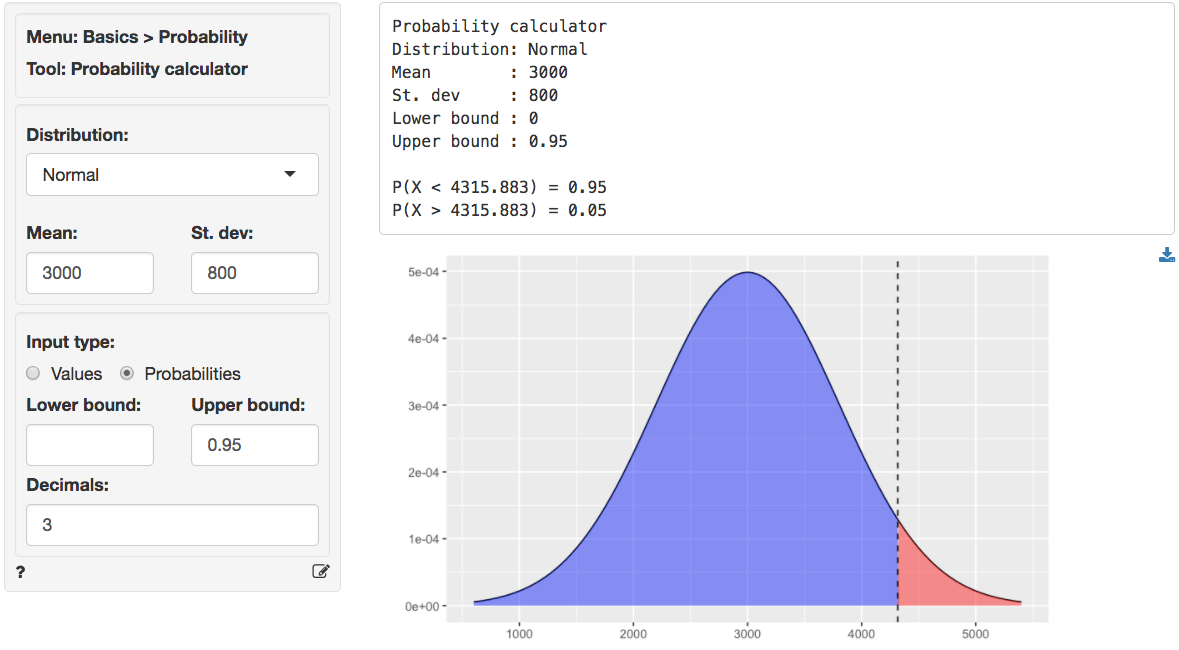Select the Probabilities radio button
Screen dimensions: 1179x650
[127, 374]
